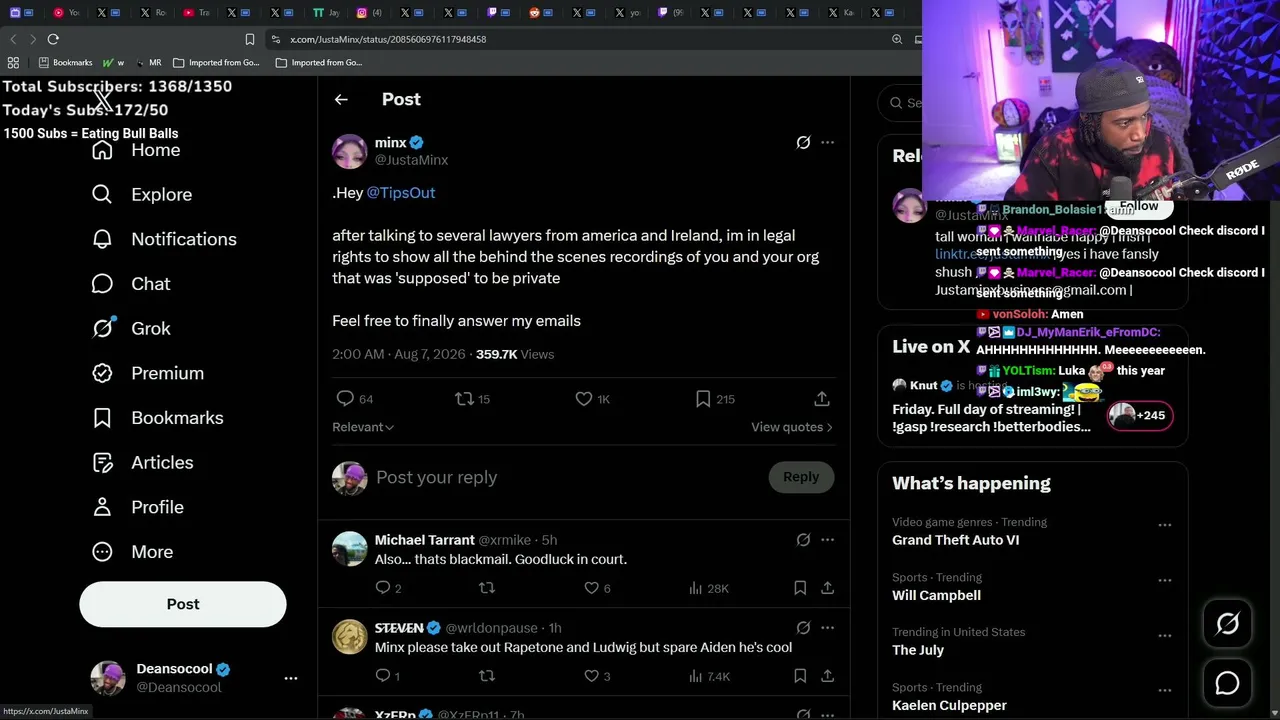Click the reply icon on minx's post
1280x720 pixels.
coord(345,398)
